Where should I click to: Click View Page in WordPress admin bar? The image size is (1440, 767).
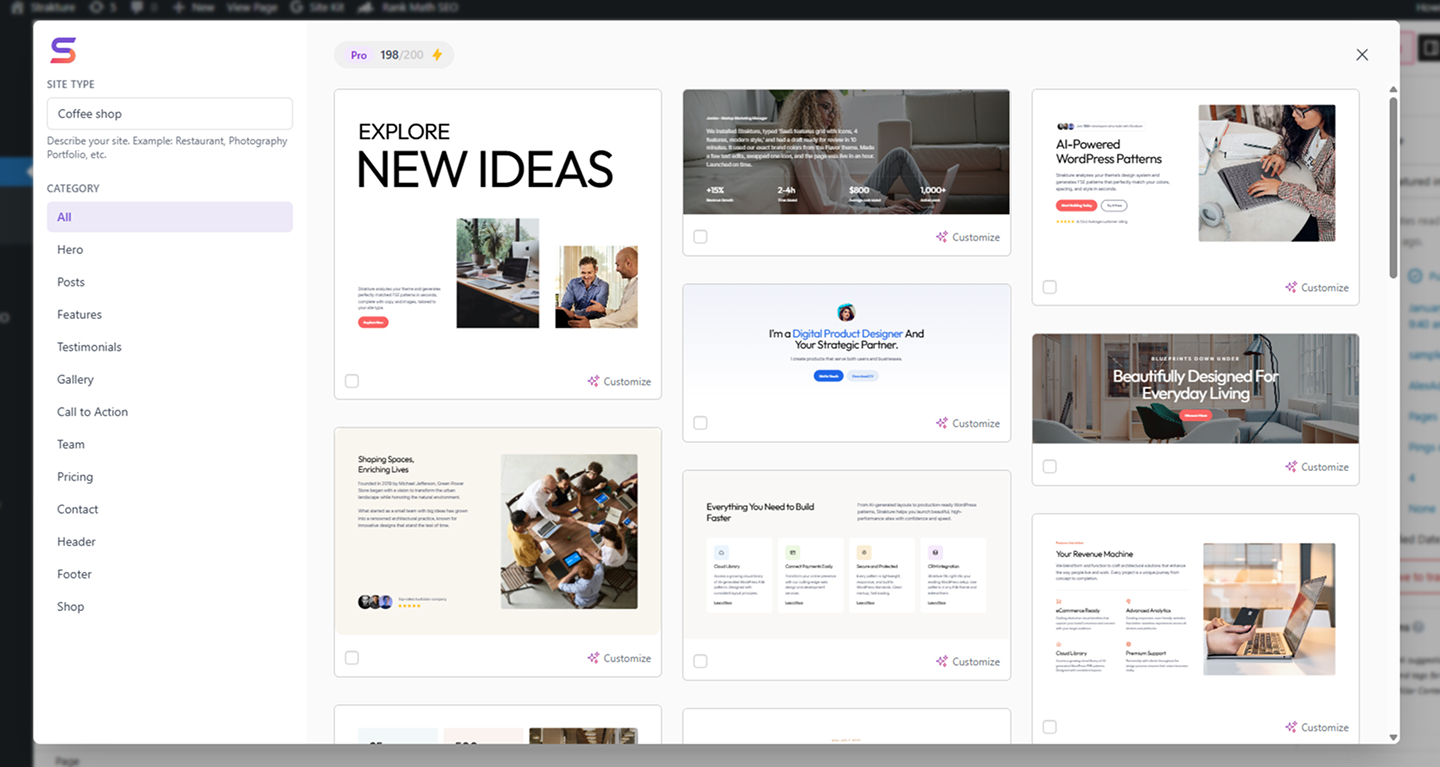pyautogui.click(x=253, y=7)
